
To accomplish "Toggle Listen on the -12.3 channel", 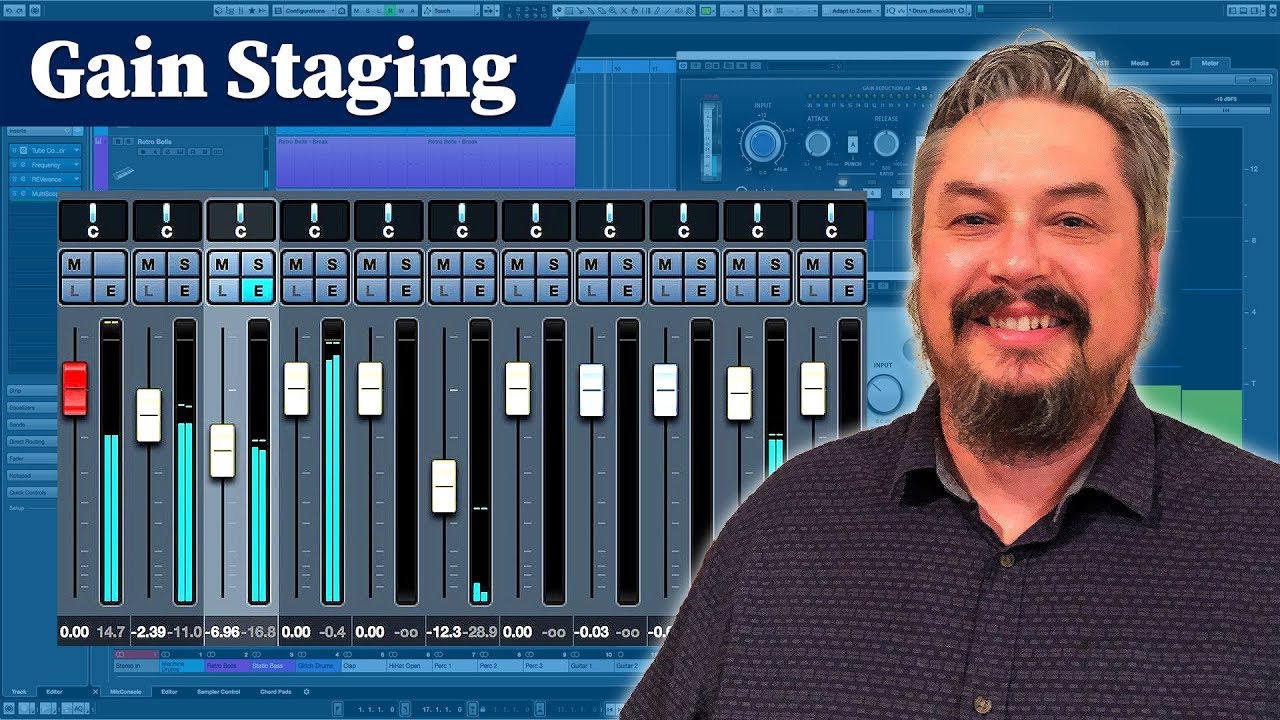I will (x=446, y=291).
